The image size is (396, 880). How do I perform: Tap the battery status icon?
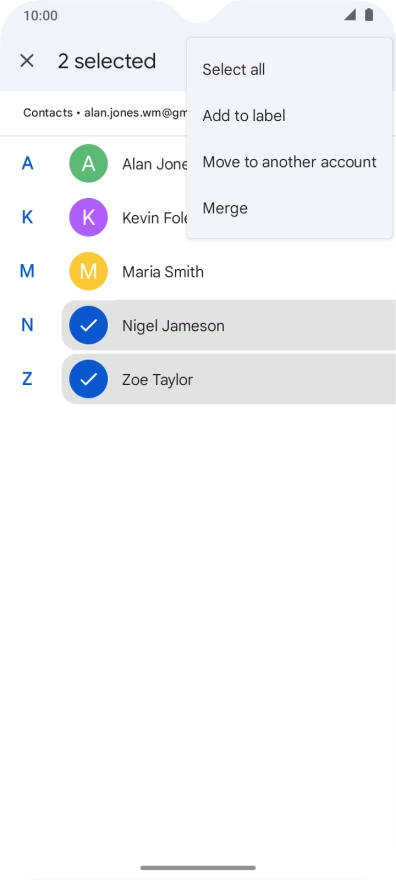pos(369,15)
